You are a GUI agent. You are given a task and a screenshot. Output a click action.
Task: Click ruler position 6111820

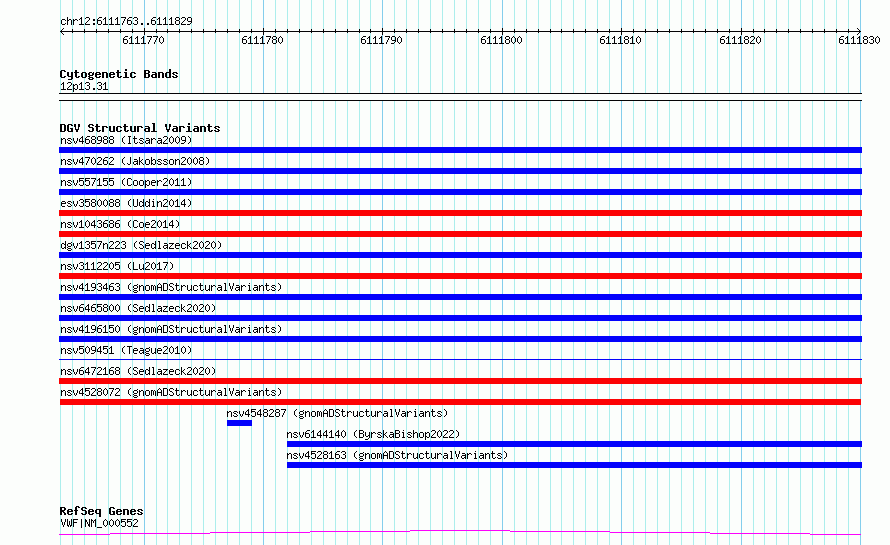[740, 40]
